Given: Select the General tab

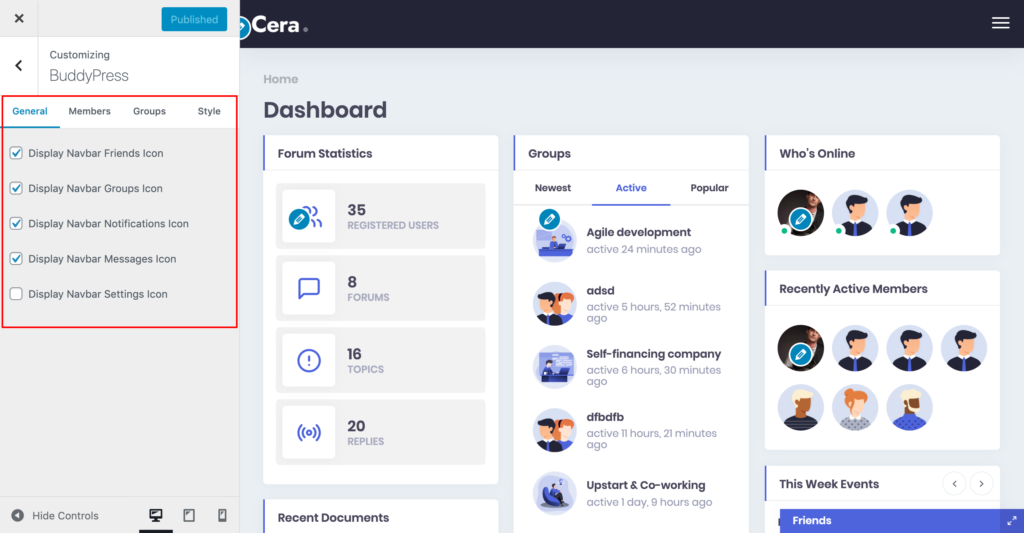Looking at the screenshot, I should [30, 111].
